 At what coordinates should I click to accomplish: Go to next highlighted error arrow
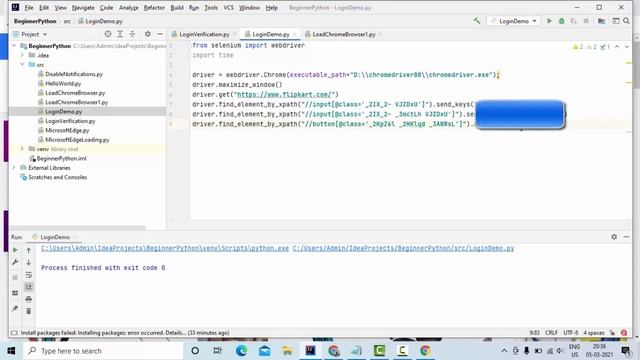pyautogui.click(x=627, y=47)
